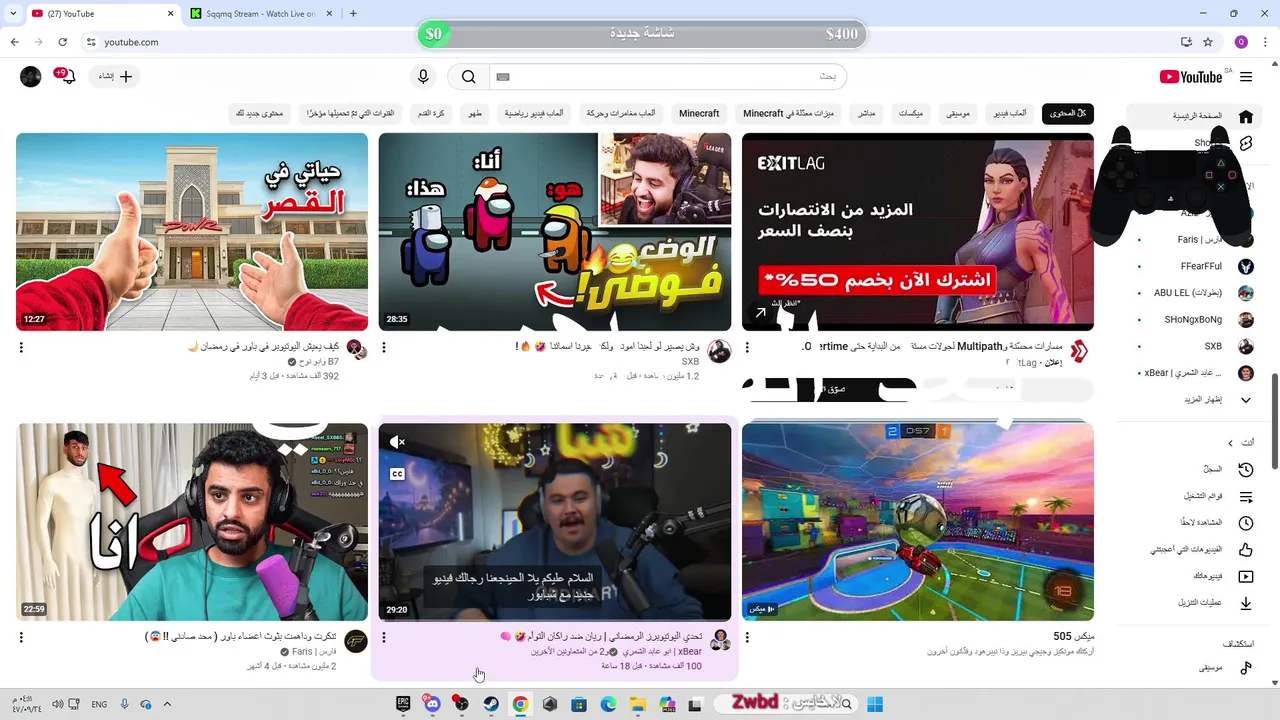Unmute the xBear preview video
1280x720 pixels.
coord(397,442)
